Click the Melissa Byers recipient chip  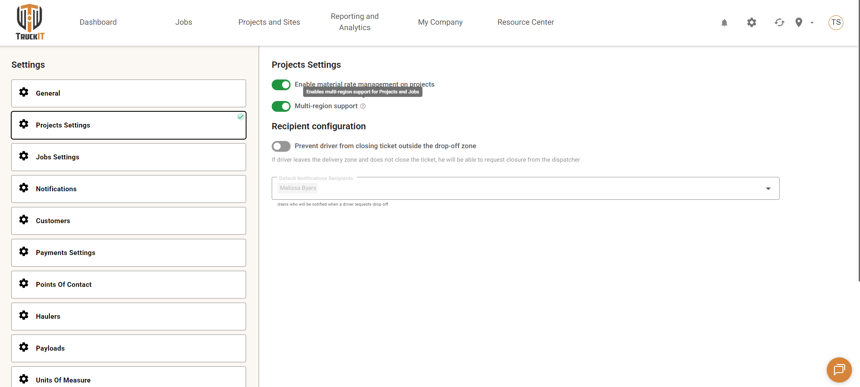(x=298, y=188)
